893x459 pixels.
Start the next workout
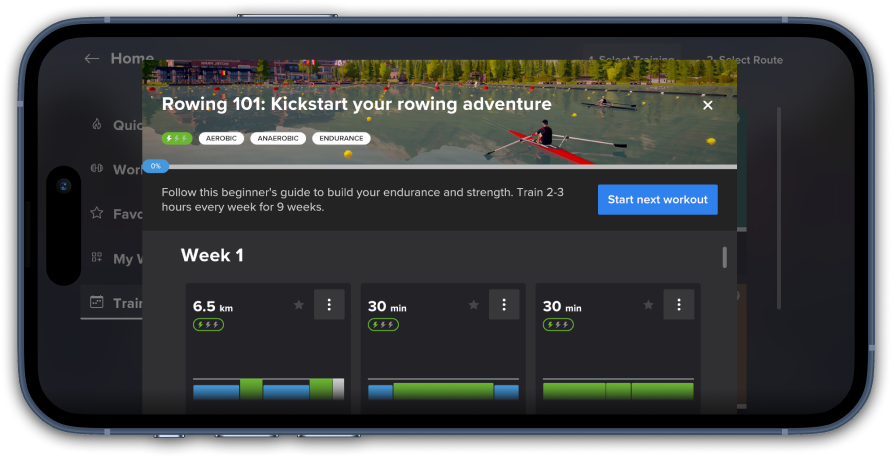click(x=657, y=199)
